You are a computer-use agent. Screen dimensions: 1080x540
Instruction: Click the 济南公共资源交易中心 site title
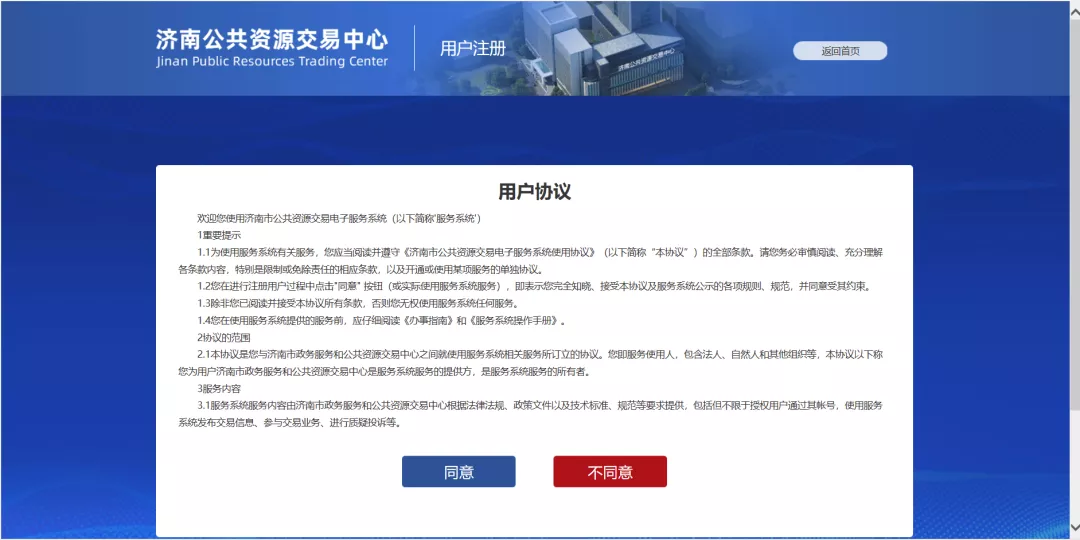tap(271, 39)
